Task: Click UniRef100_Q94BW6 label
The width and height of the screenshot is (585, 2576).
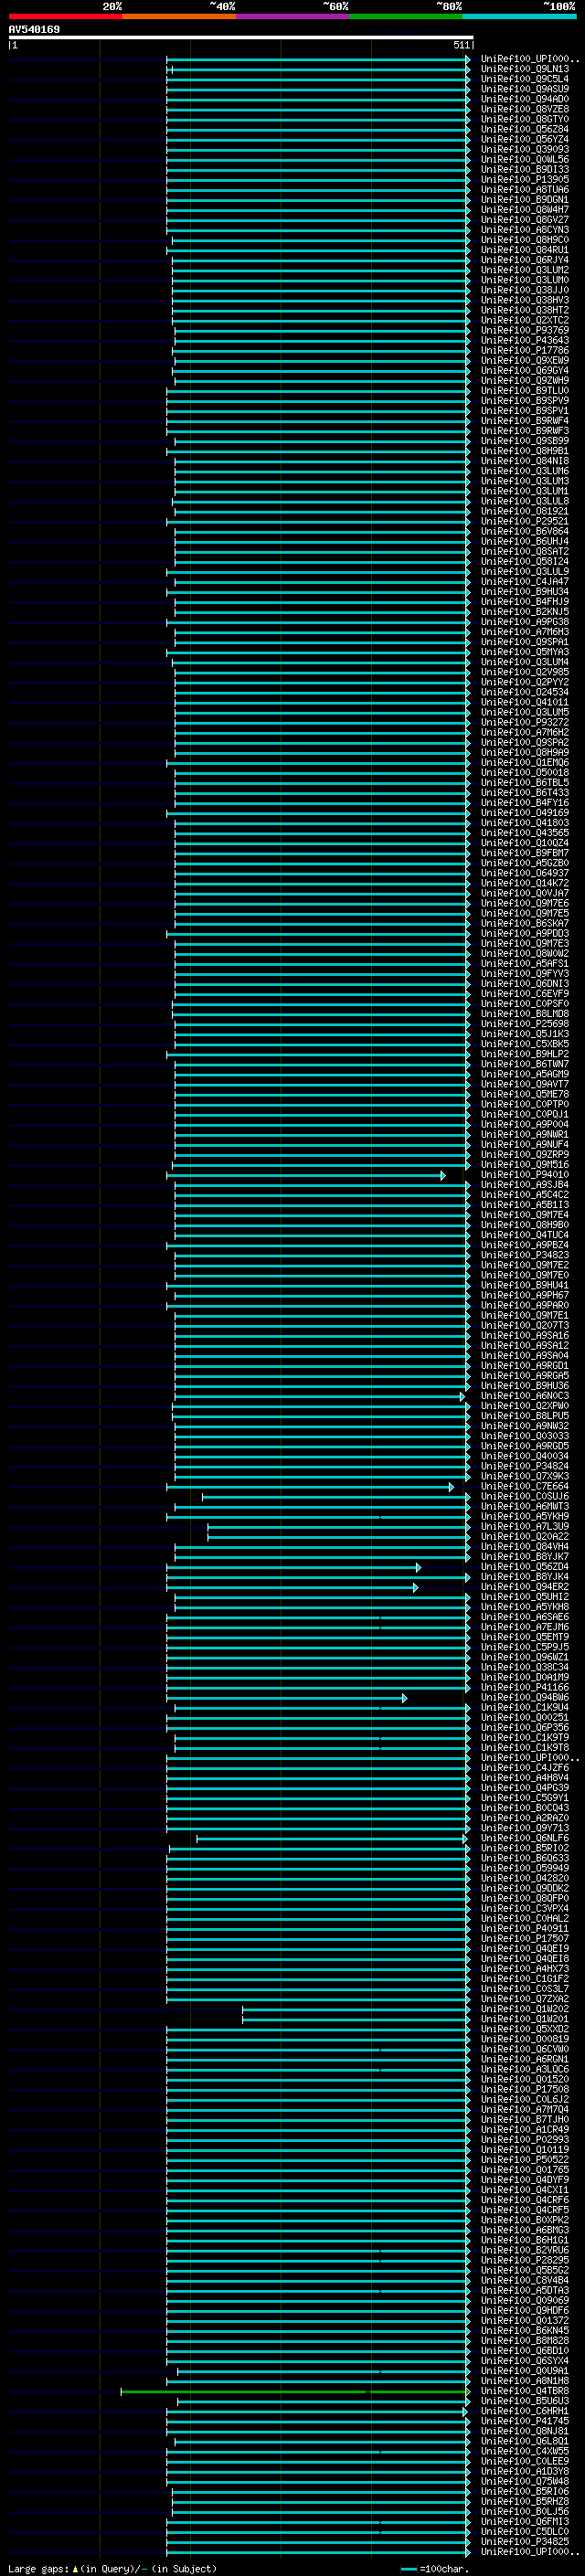Action: pos(525,1698)
